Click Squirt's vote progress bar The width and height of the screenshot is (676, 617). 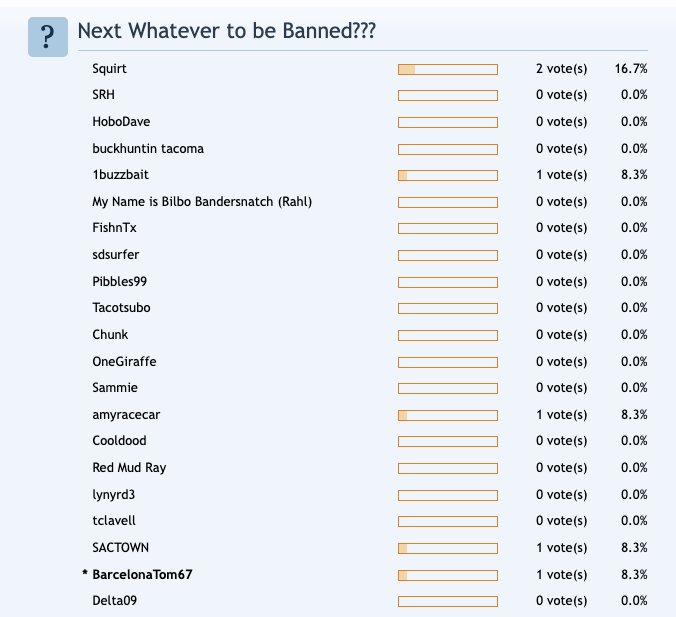click(448, 69)
